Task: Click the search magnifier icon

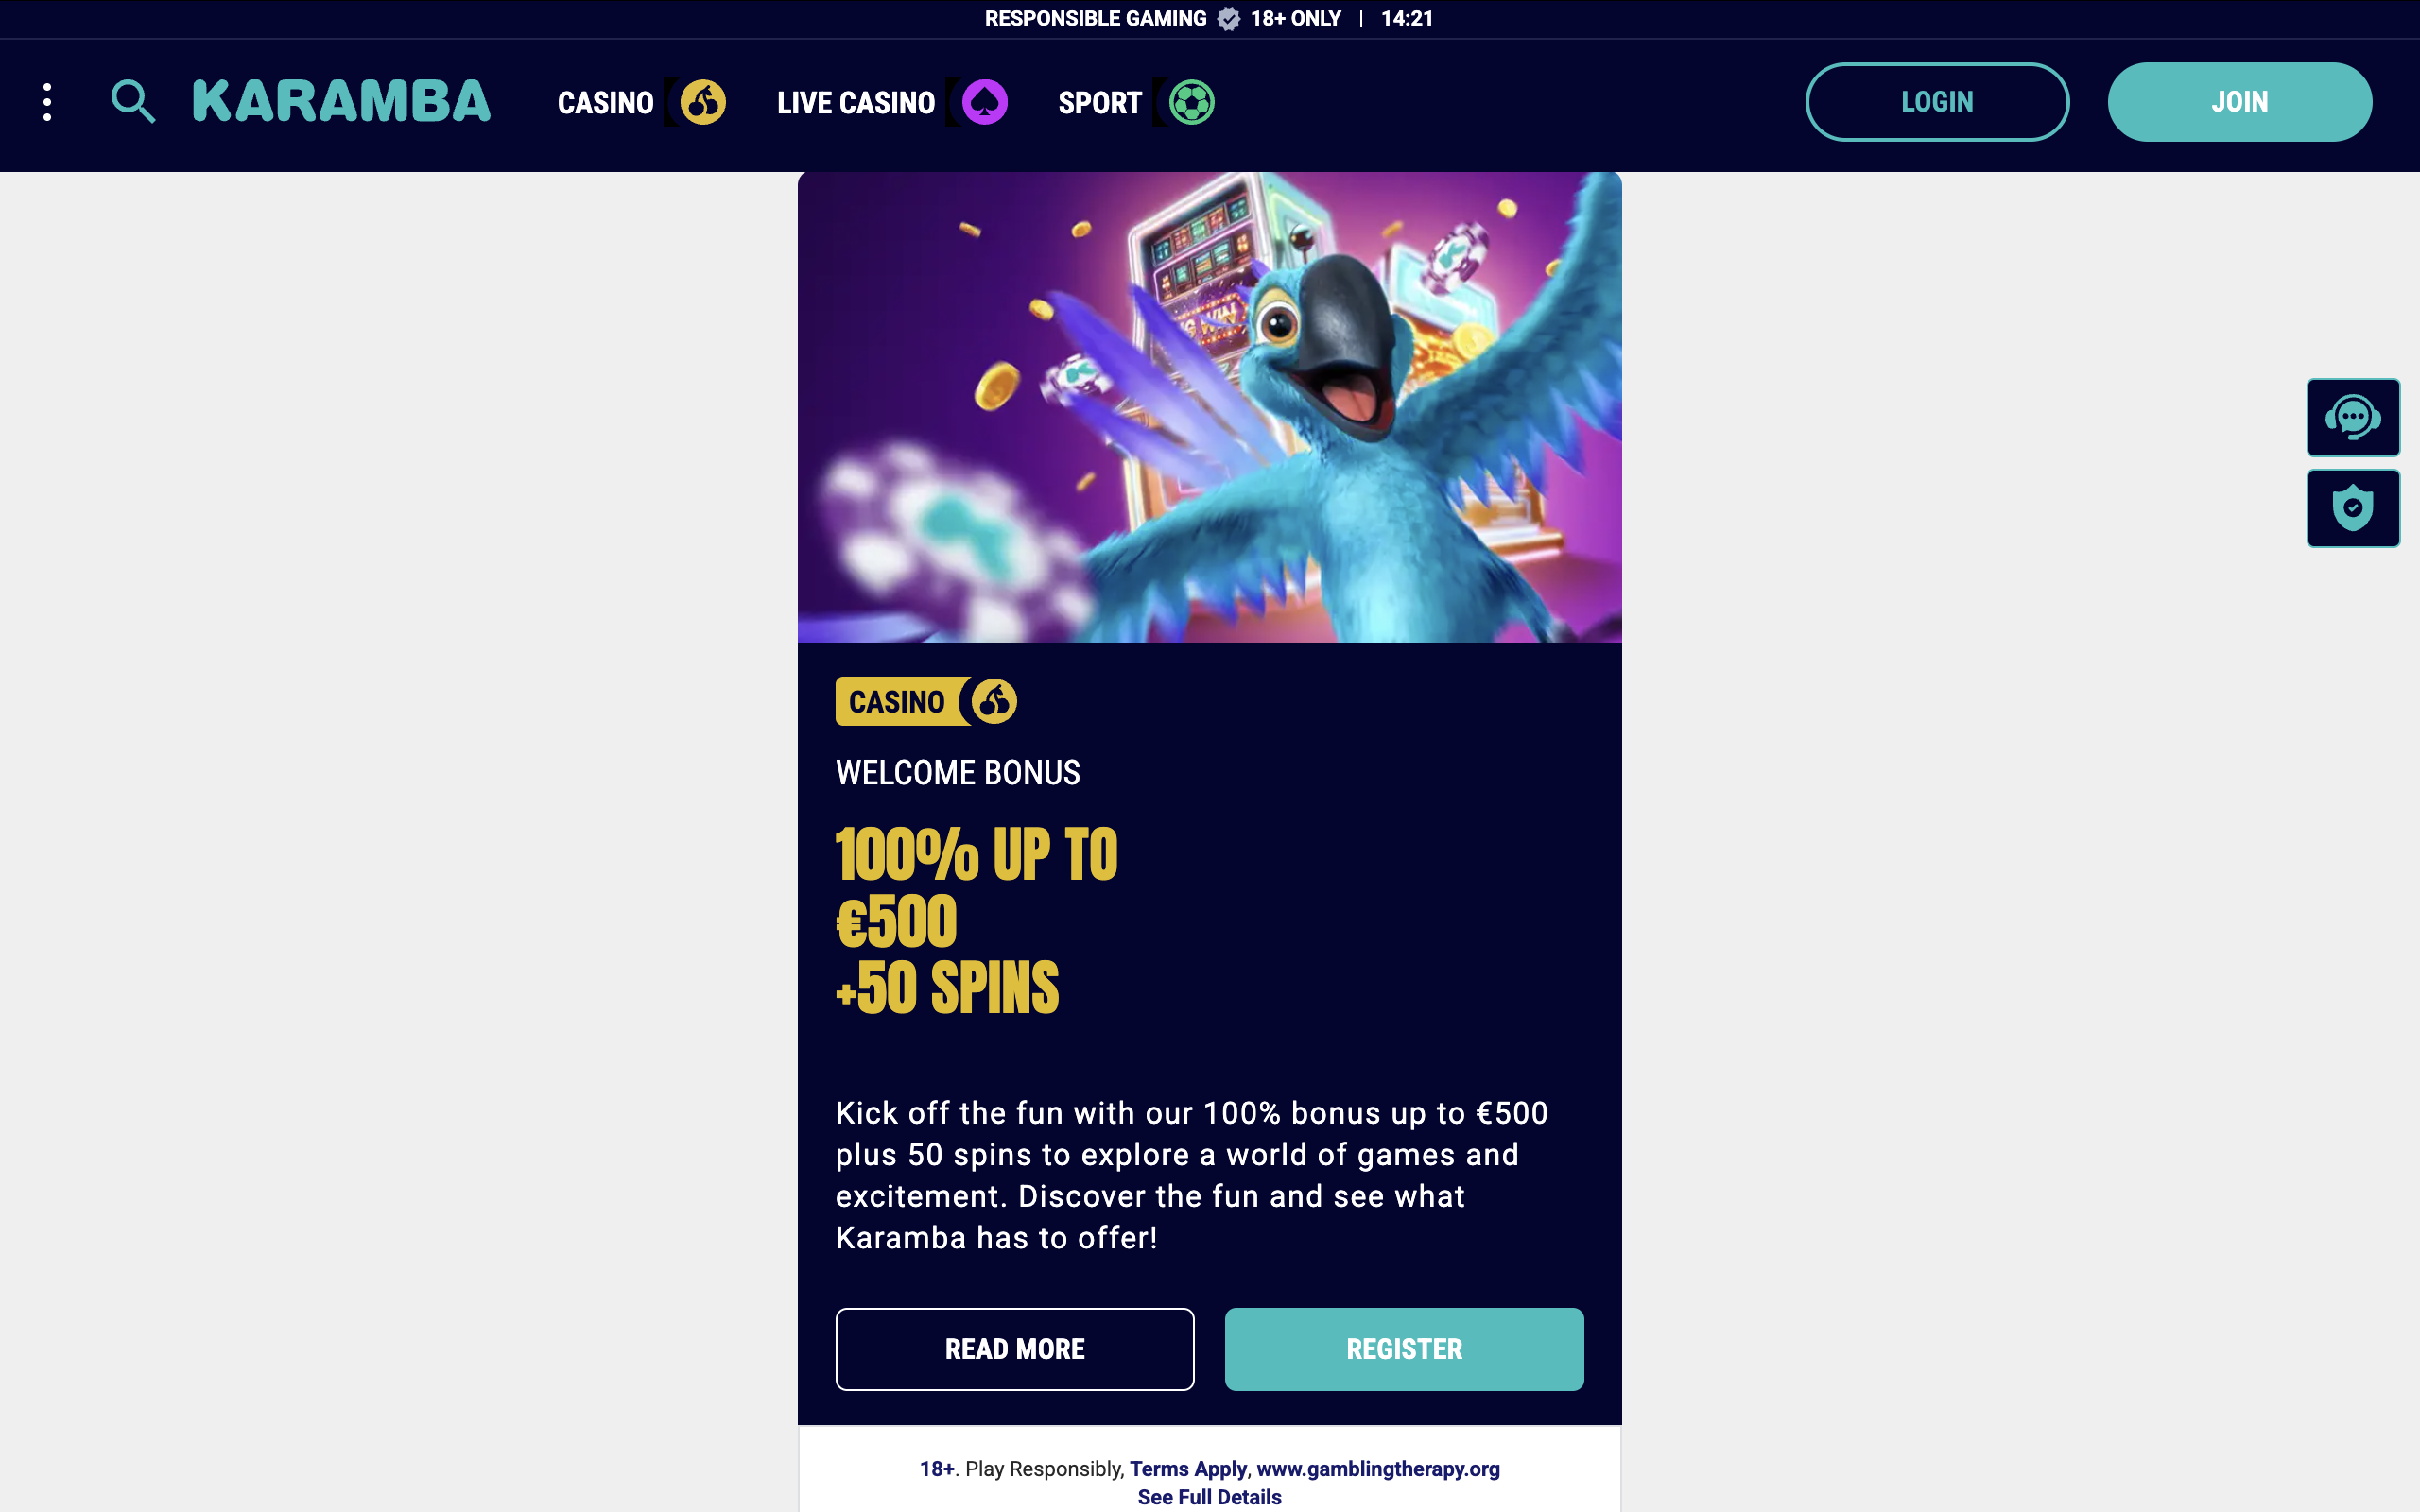Action: coord(133,102)
